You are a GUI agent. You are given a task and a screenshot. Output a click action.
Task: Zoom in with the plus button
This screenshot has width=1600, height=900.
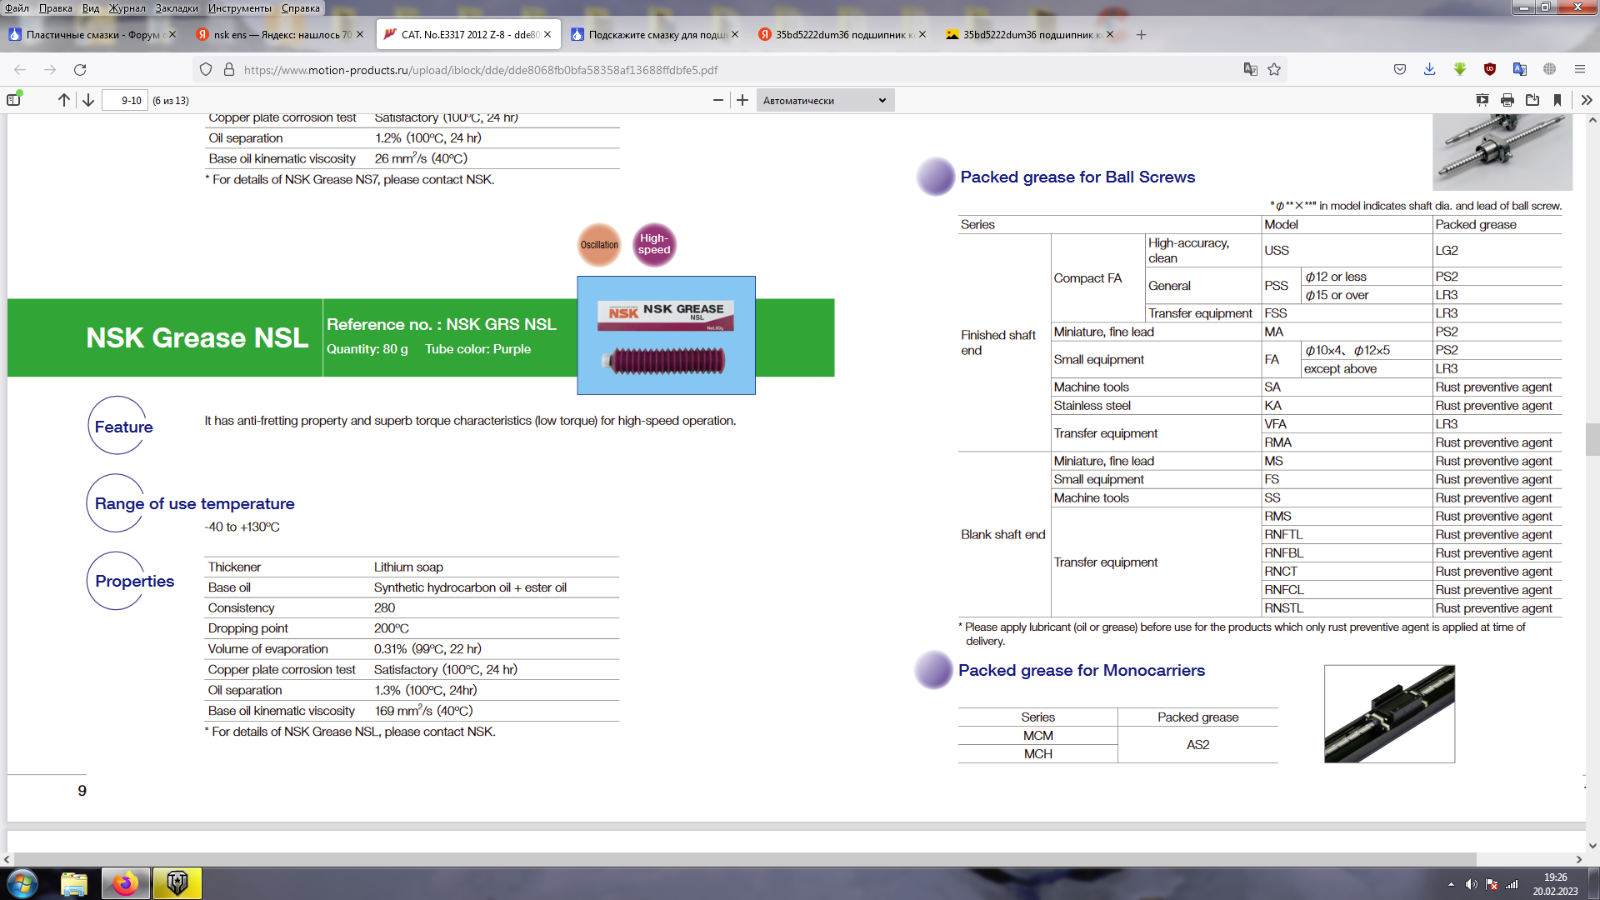(x=742, y=100)
